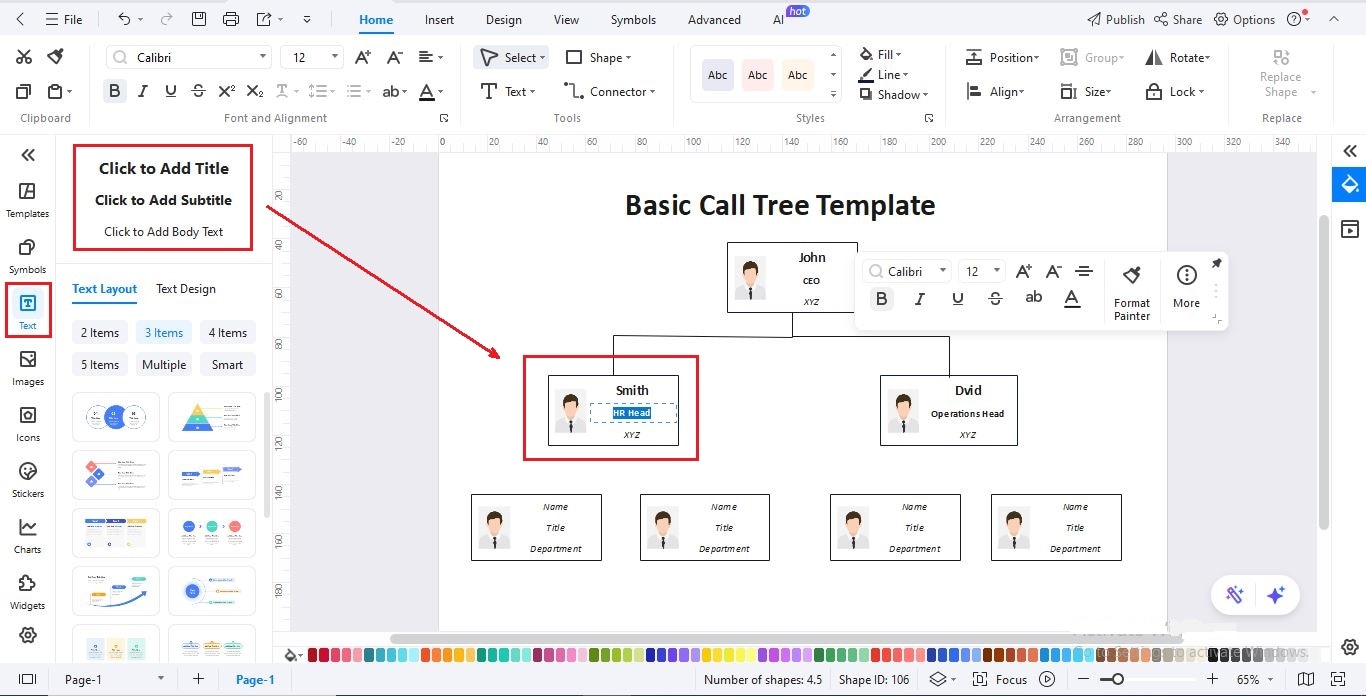Toggle bold formatting in the ribbon
1366x696 pixels.
[x=114, y=90]
